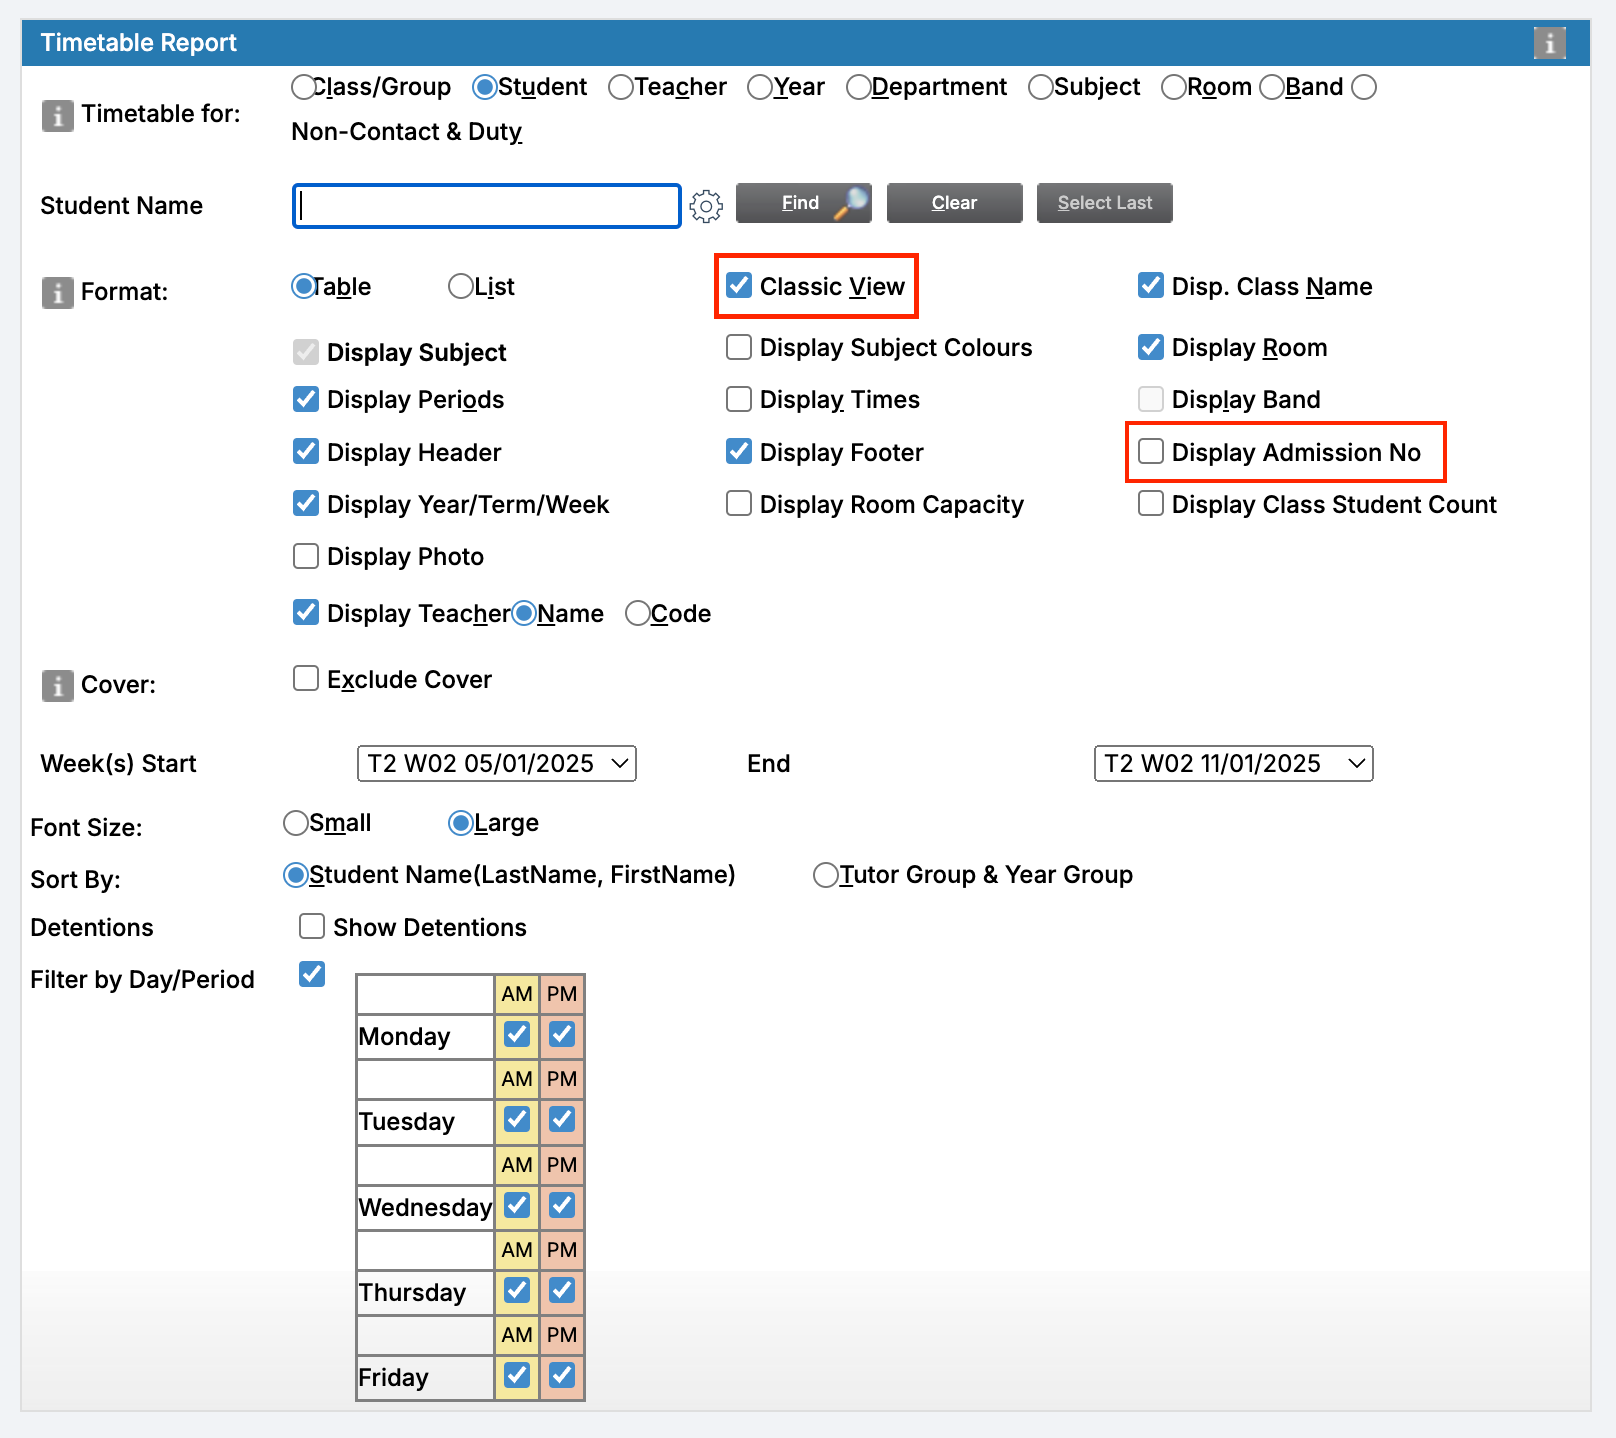This screenshot has width=1616, height=1438.
Task: Click the Select Last button
Action: [x=1104, y=203]
